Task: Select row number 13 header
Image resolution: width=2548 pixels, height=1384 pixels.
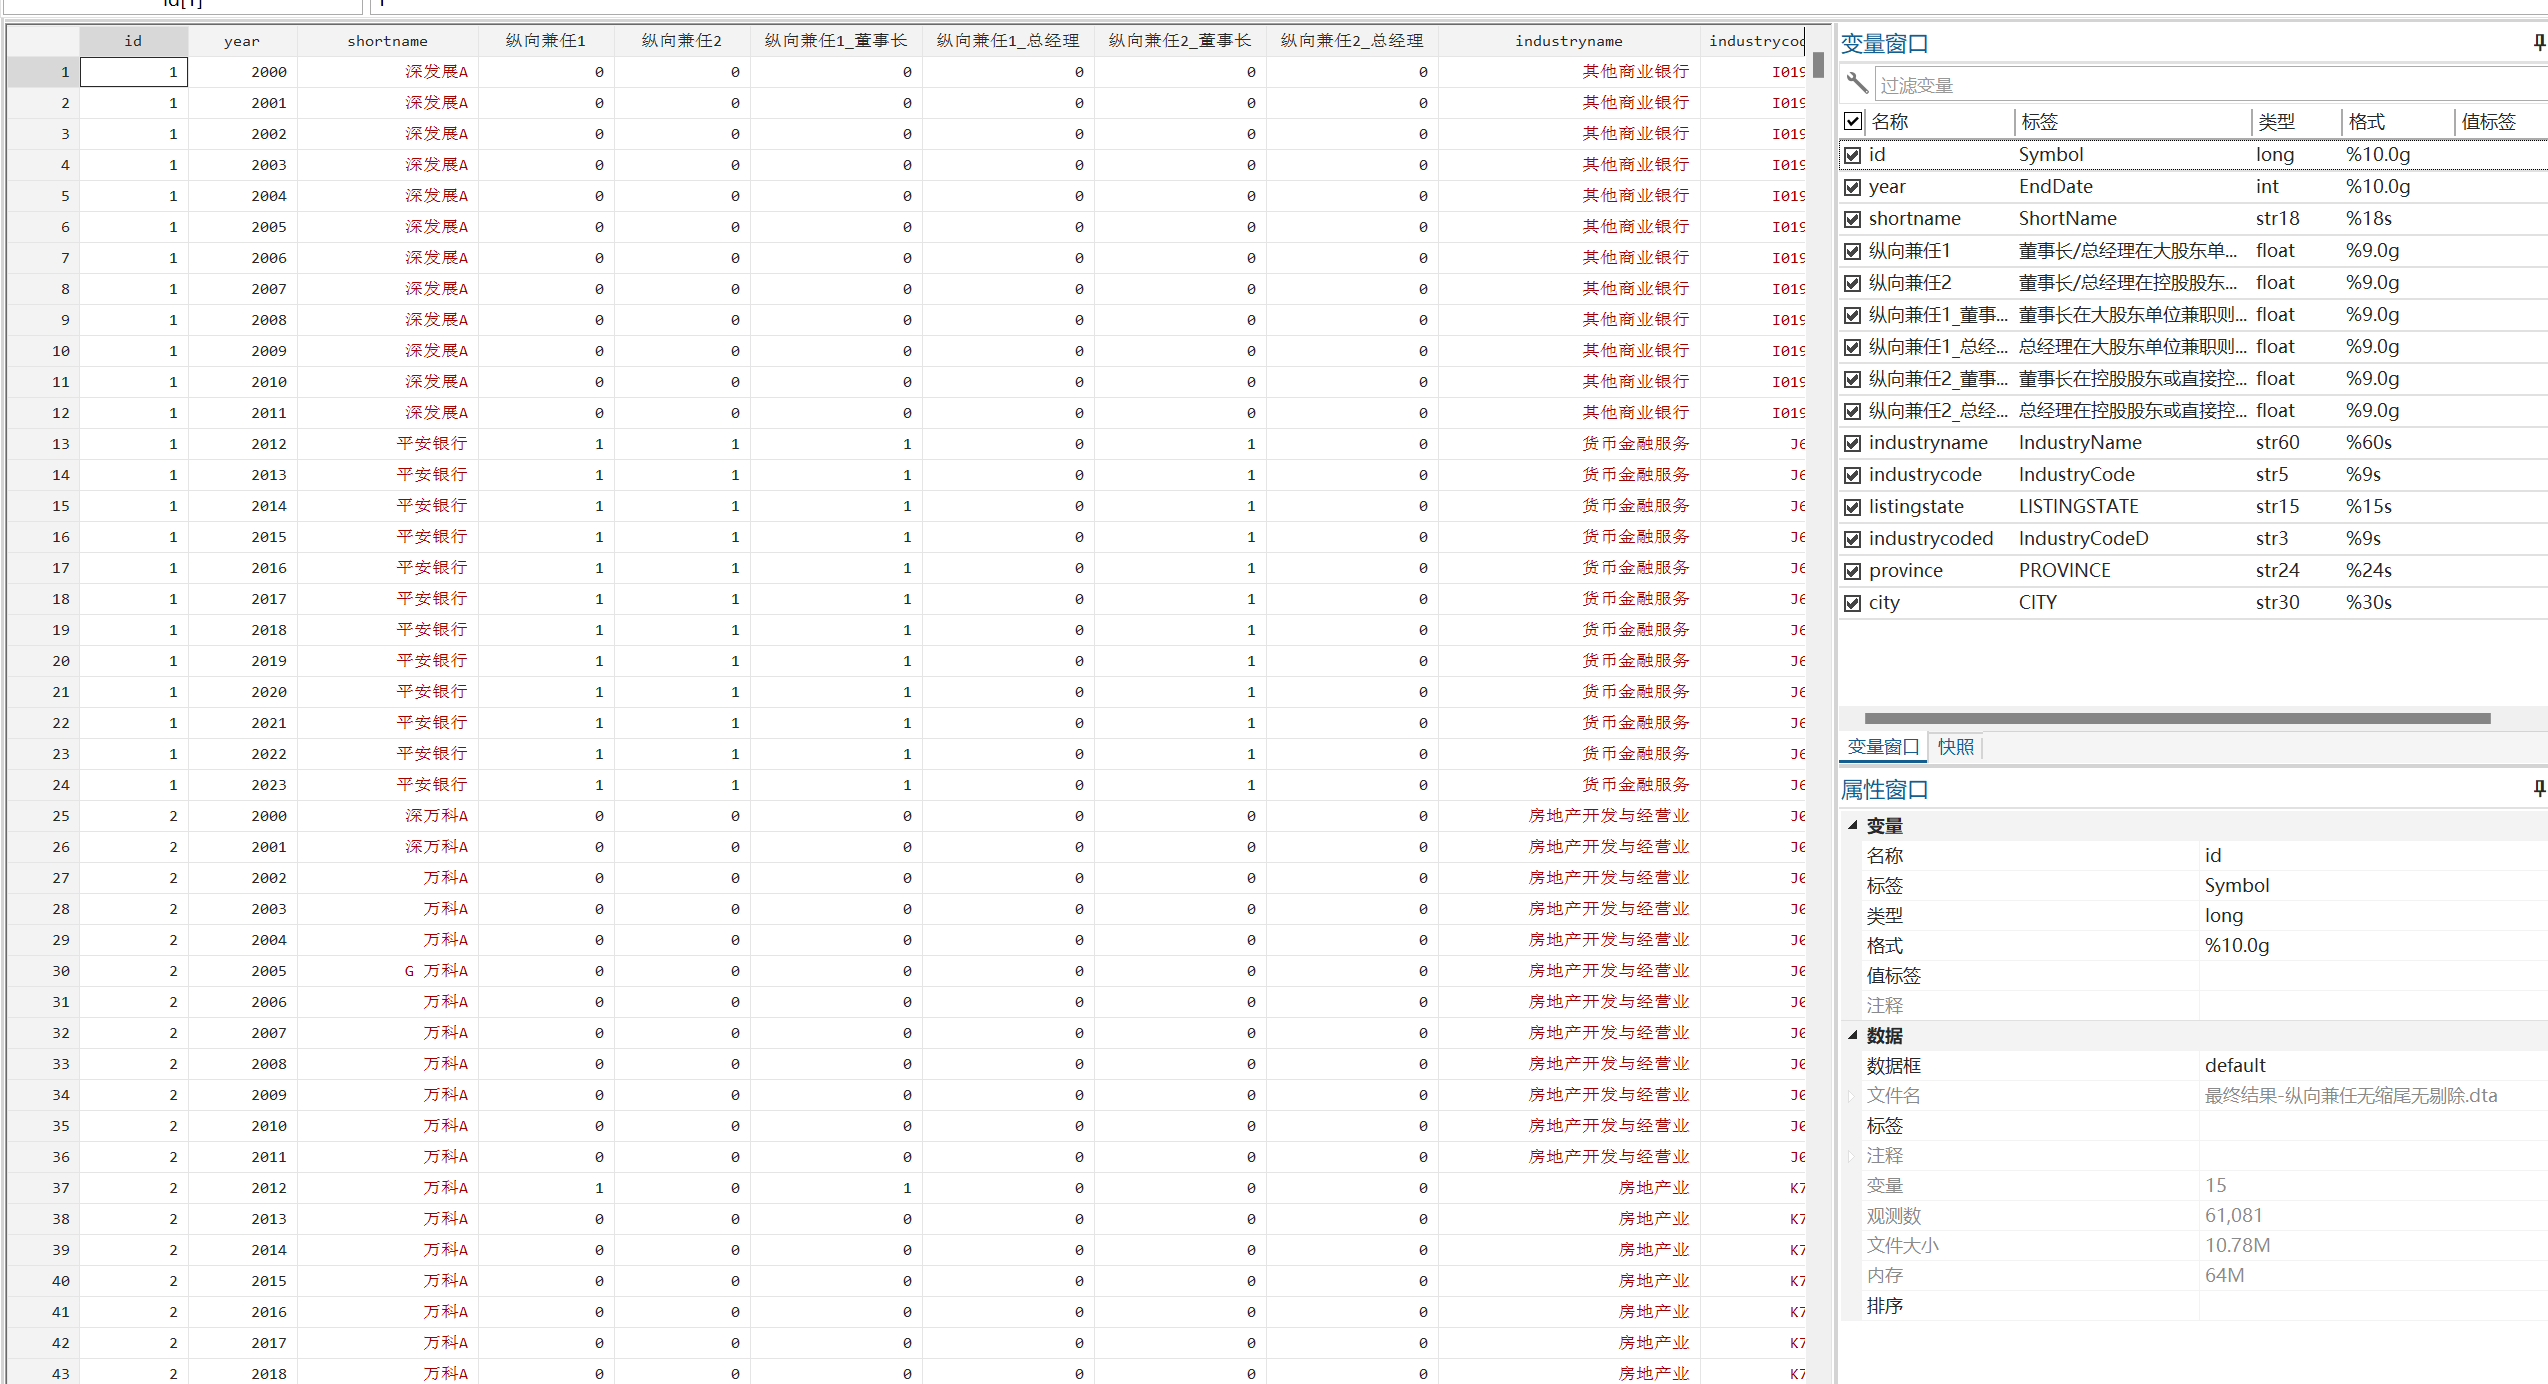Action: (44, 444)
